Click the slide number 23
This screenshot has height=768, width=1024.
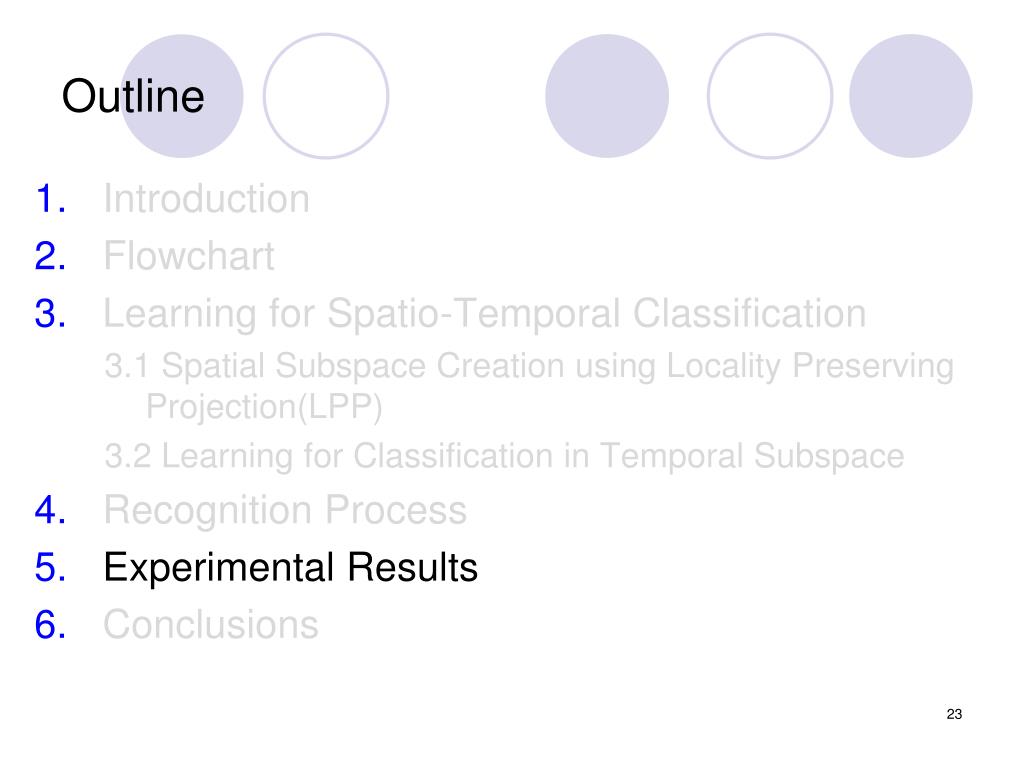954,714
